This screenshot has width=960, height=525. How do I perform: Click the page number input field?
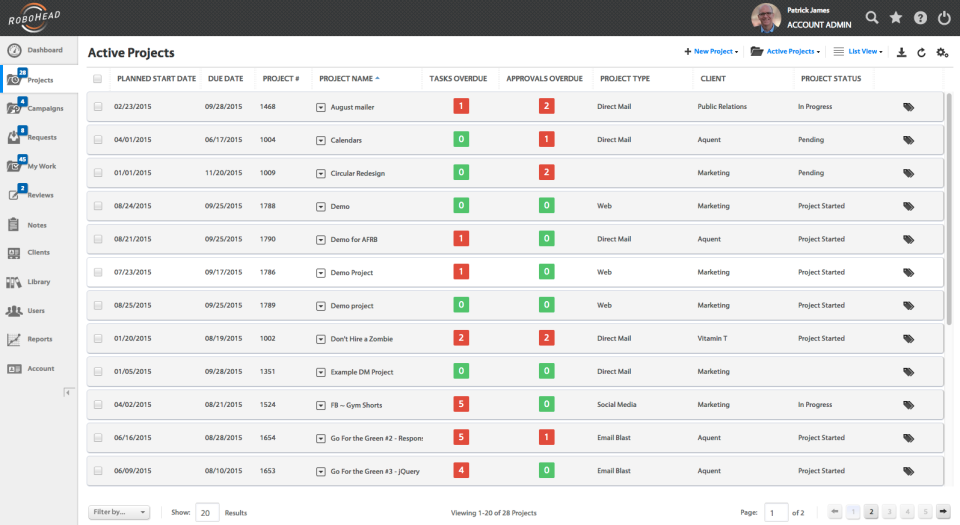tap(776, 512)
